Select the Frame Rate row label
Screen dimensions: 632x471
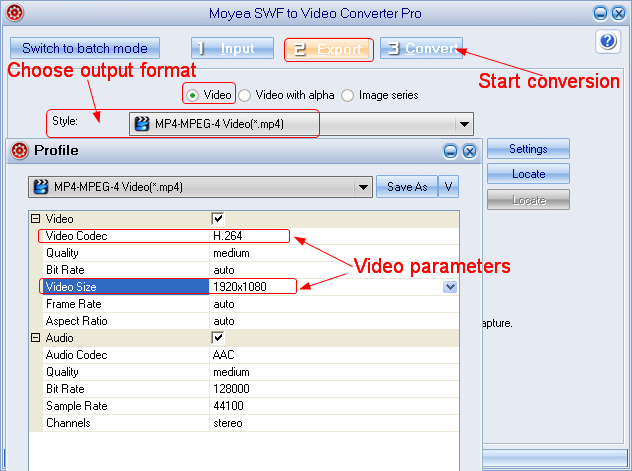[x=74, y=304]
